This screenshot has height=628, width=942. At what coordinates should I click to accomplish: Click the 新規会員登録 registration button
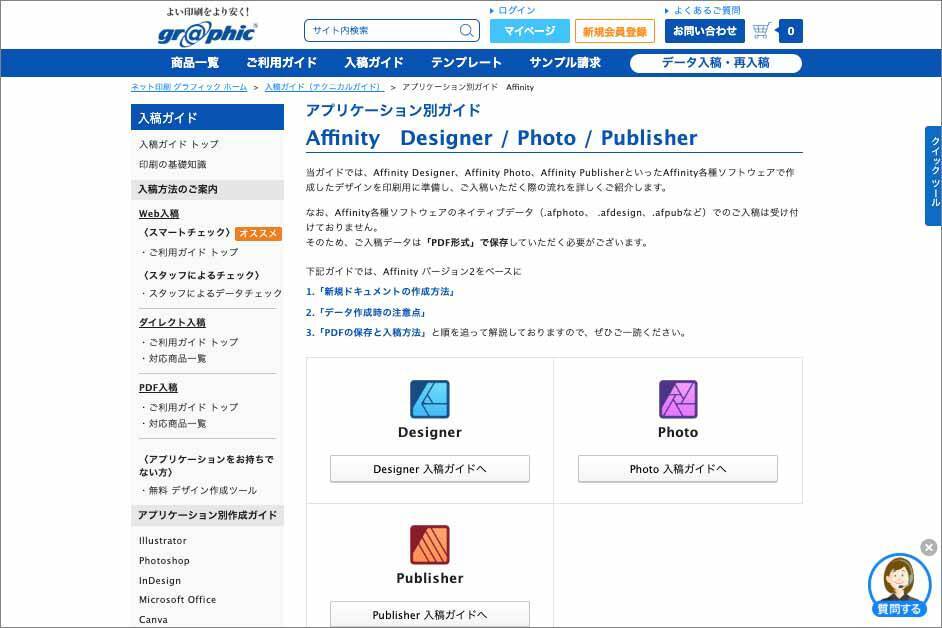613,31
